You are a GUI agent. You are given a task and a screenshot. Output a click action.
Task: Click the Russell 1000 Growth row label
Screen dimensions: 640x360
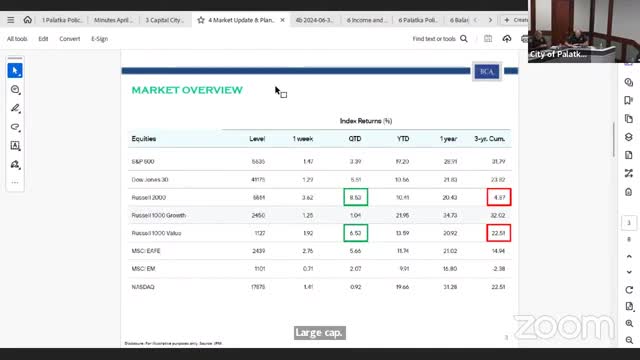tap(158, 215)
